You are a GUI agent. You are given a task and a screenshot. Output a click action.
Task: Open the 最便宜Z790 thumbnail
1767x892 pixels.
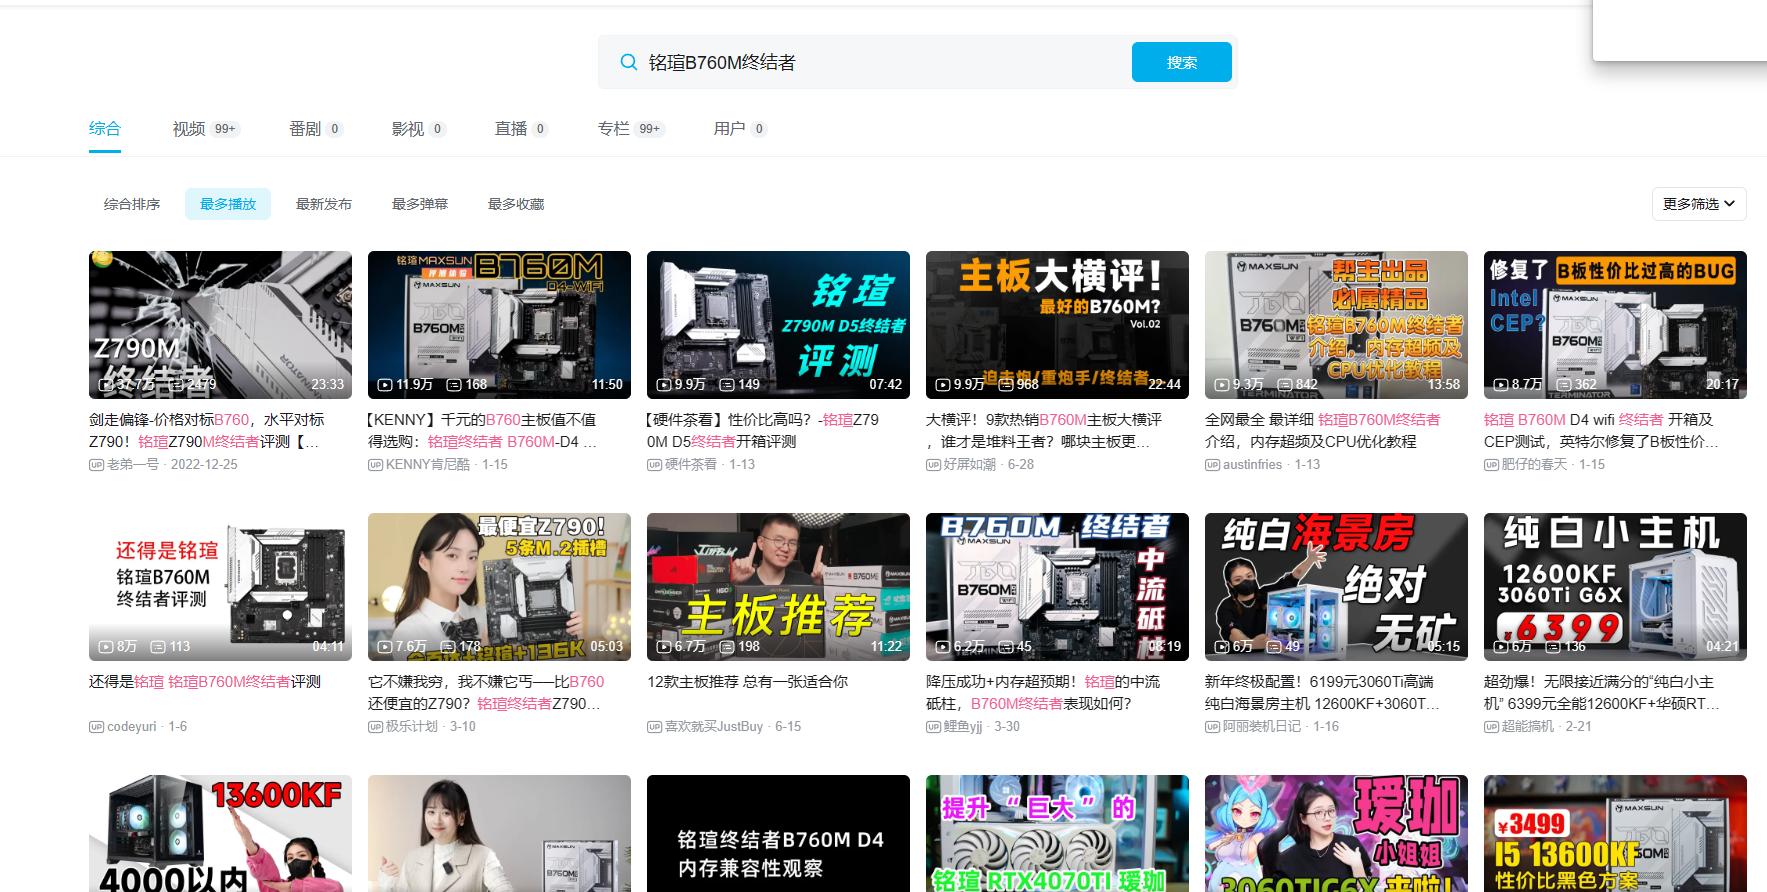[499, 587]
